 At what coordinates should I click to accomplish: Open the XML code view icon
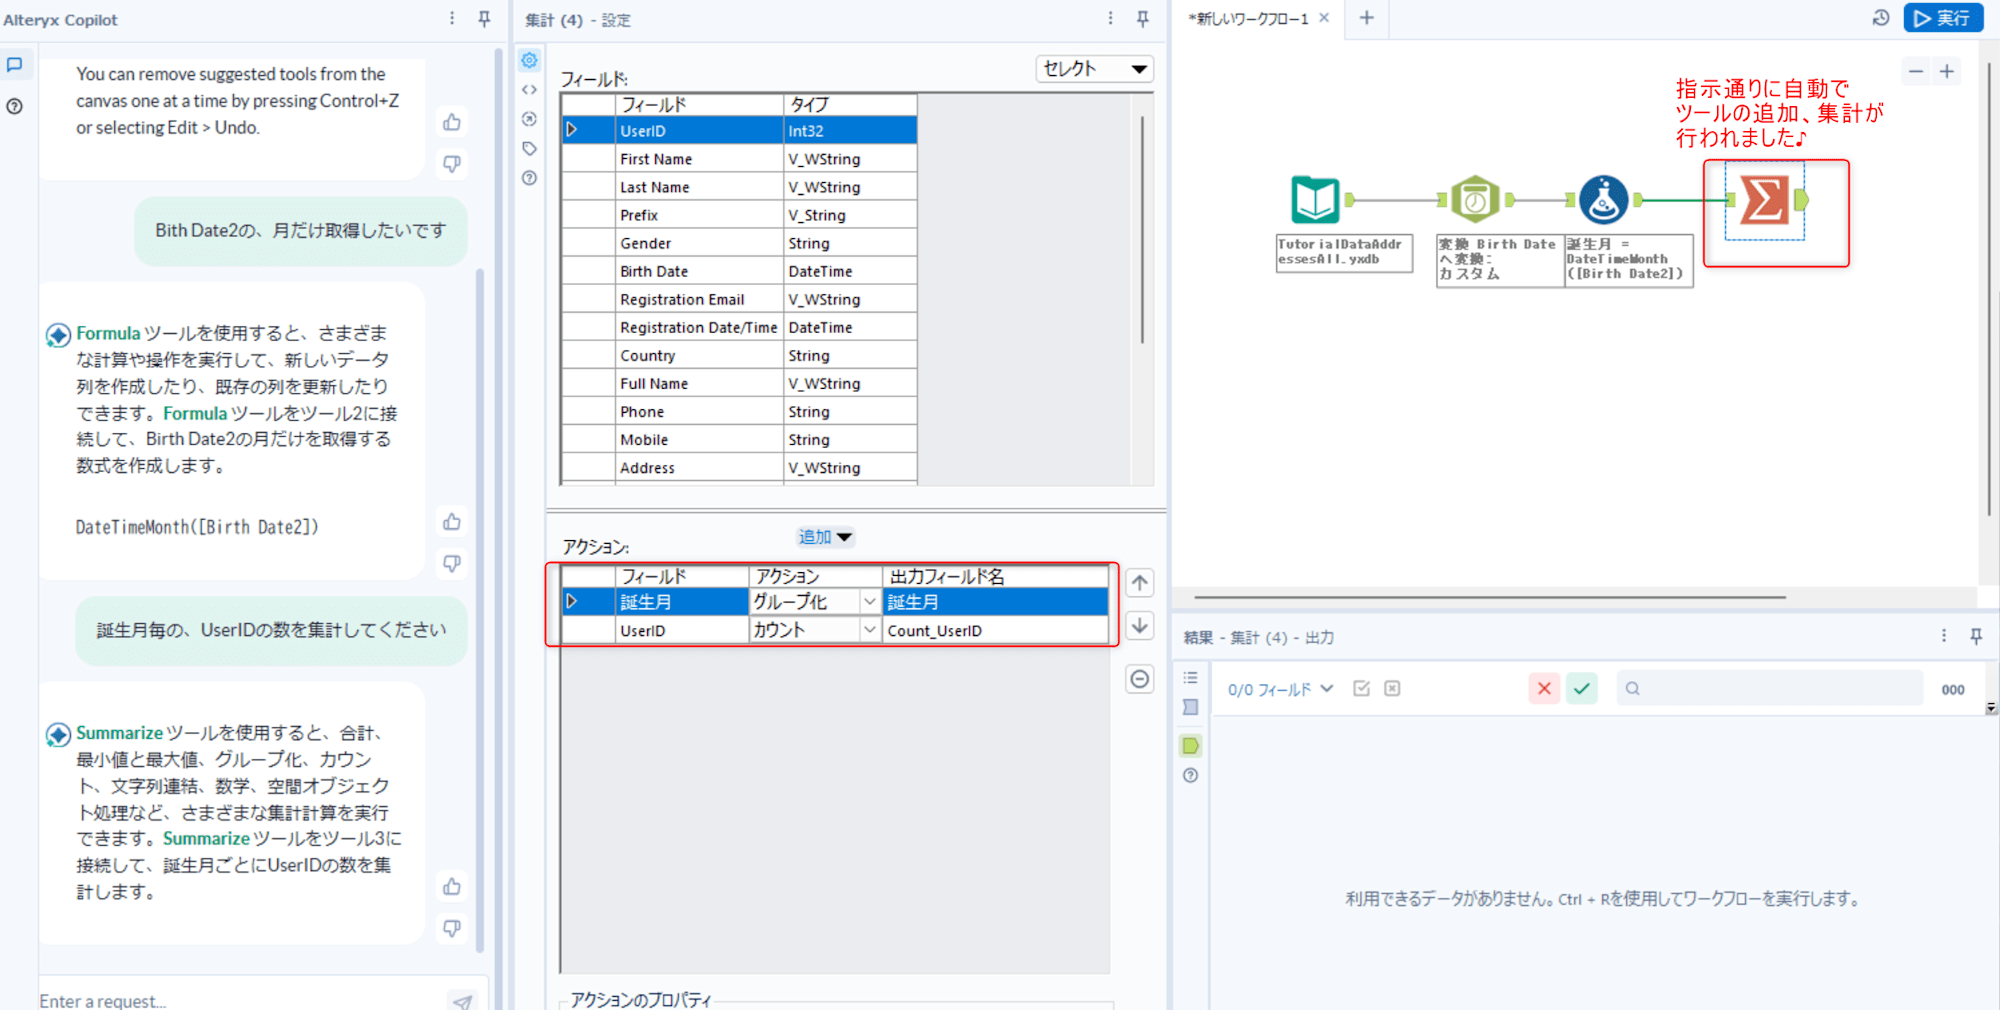(x=529, y=90)
